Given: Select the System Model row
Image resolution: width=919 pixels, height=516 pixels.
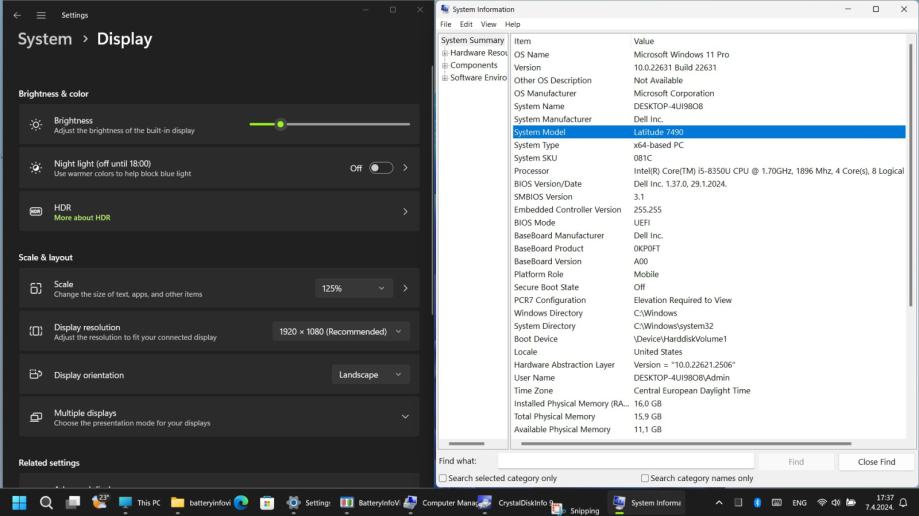Looking at the screenshot, I should pyautogui.click(x=709, y=133).
